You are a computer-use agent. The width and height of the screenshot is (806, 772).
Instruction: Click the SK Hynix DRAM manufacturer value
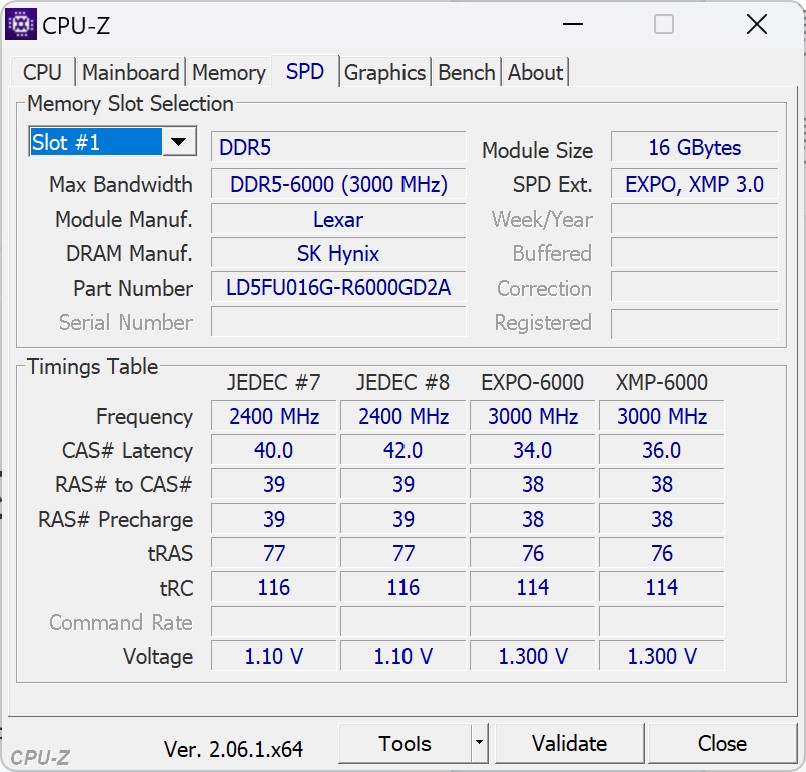pyautogui.click(x=338, y=253)
